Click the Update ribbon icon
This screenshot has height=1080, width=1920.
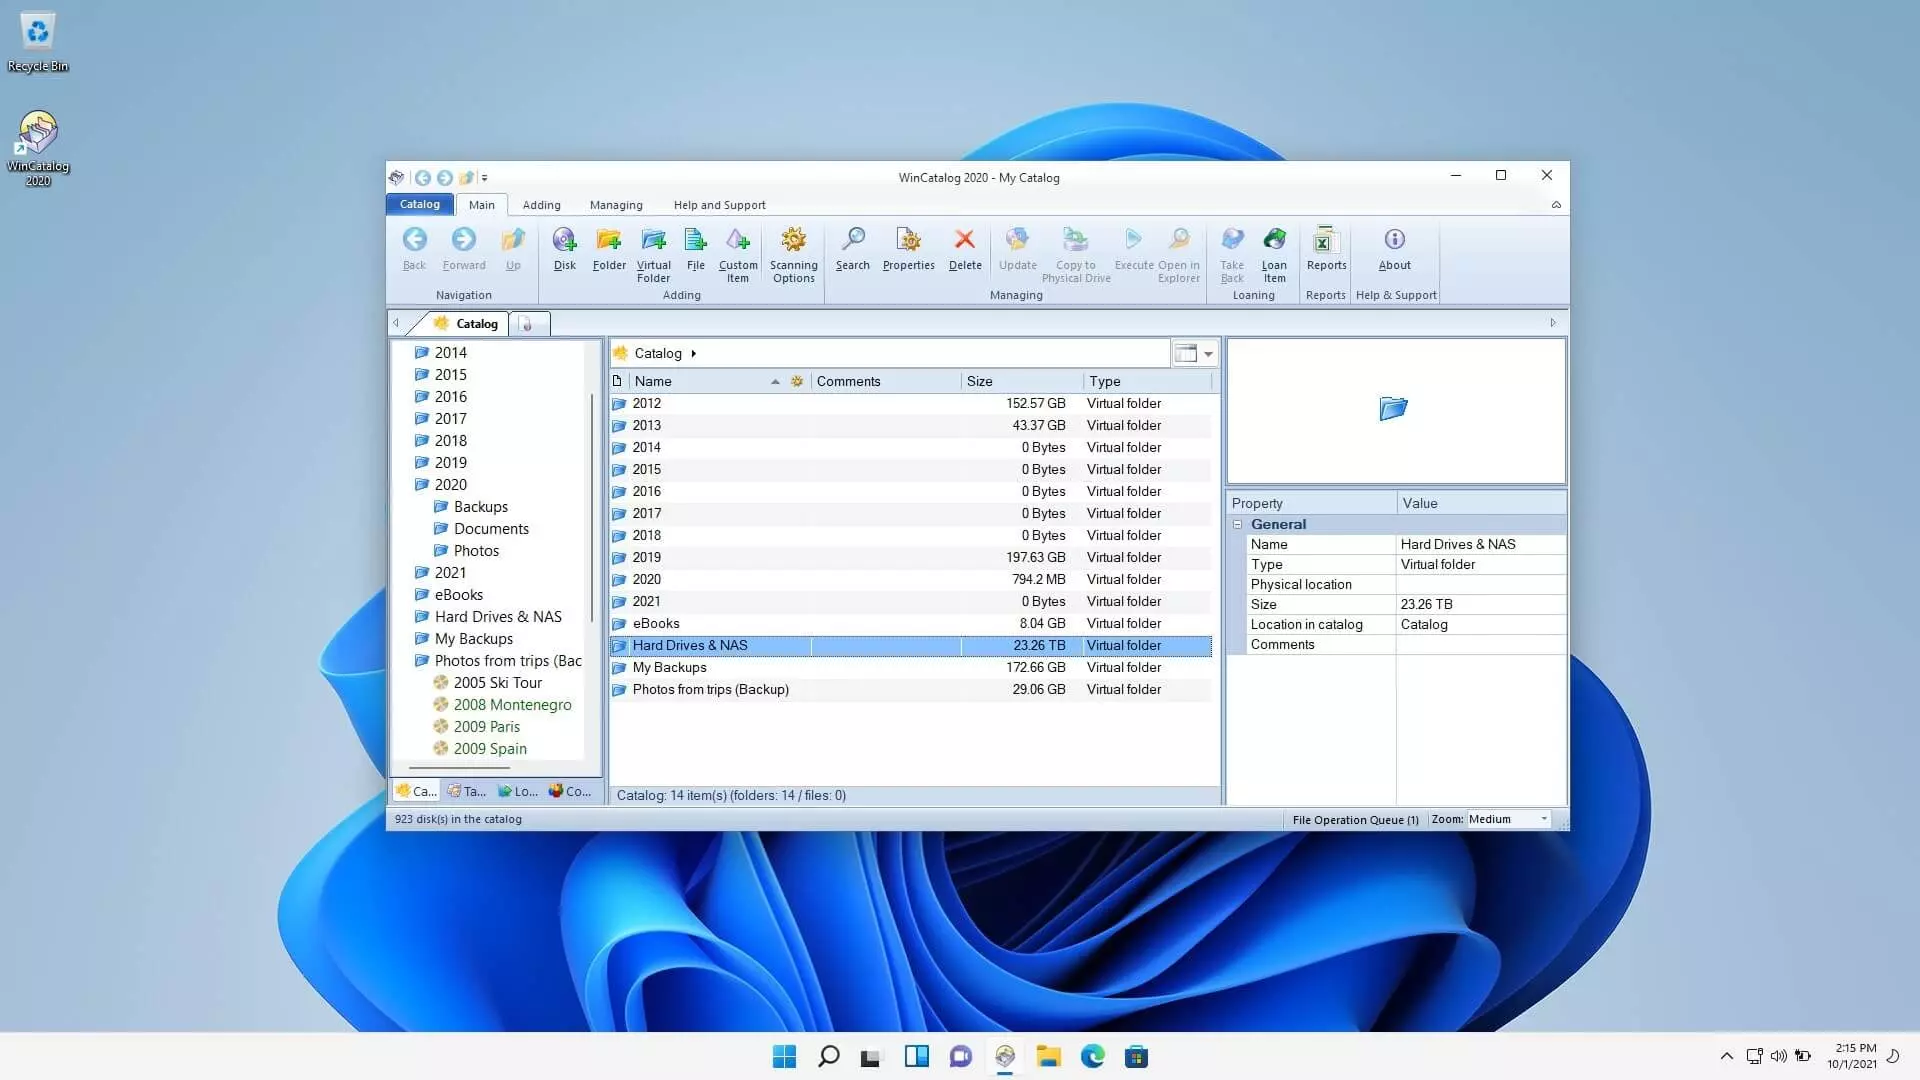1018,249
